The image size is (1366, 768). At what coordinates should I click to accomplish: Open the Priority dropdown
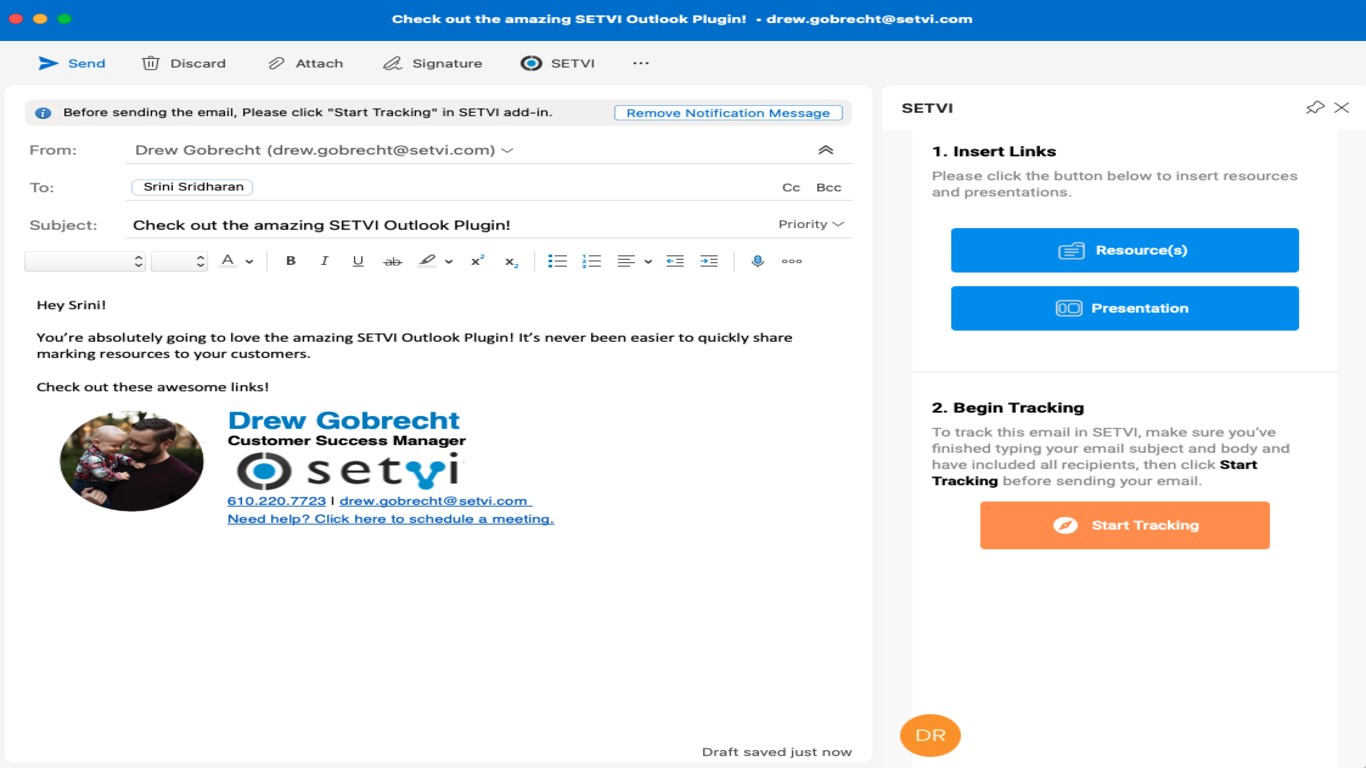[811, 224]
